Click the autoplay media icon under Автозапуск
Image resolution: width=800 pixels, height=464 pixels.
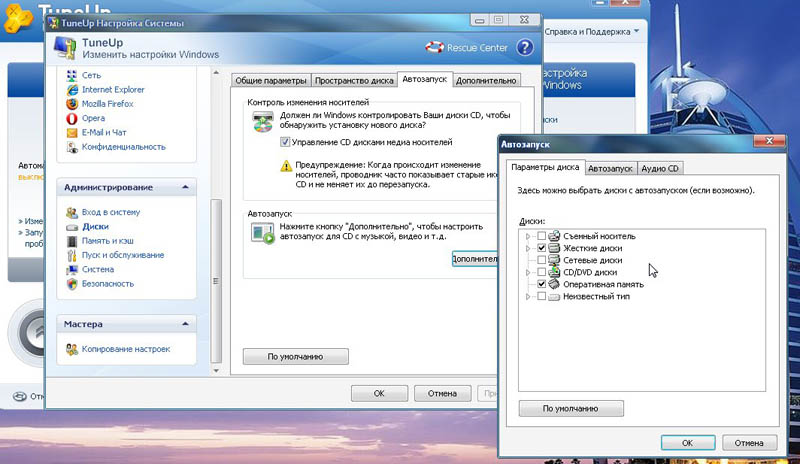pos(263,233)
